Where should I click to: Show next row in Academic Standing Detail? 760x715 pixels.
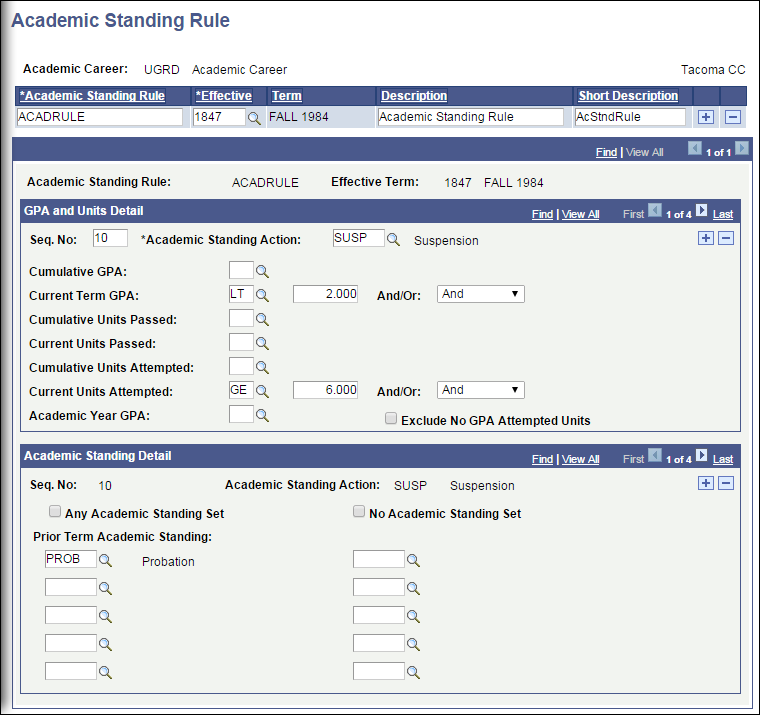click(701, 455)
